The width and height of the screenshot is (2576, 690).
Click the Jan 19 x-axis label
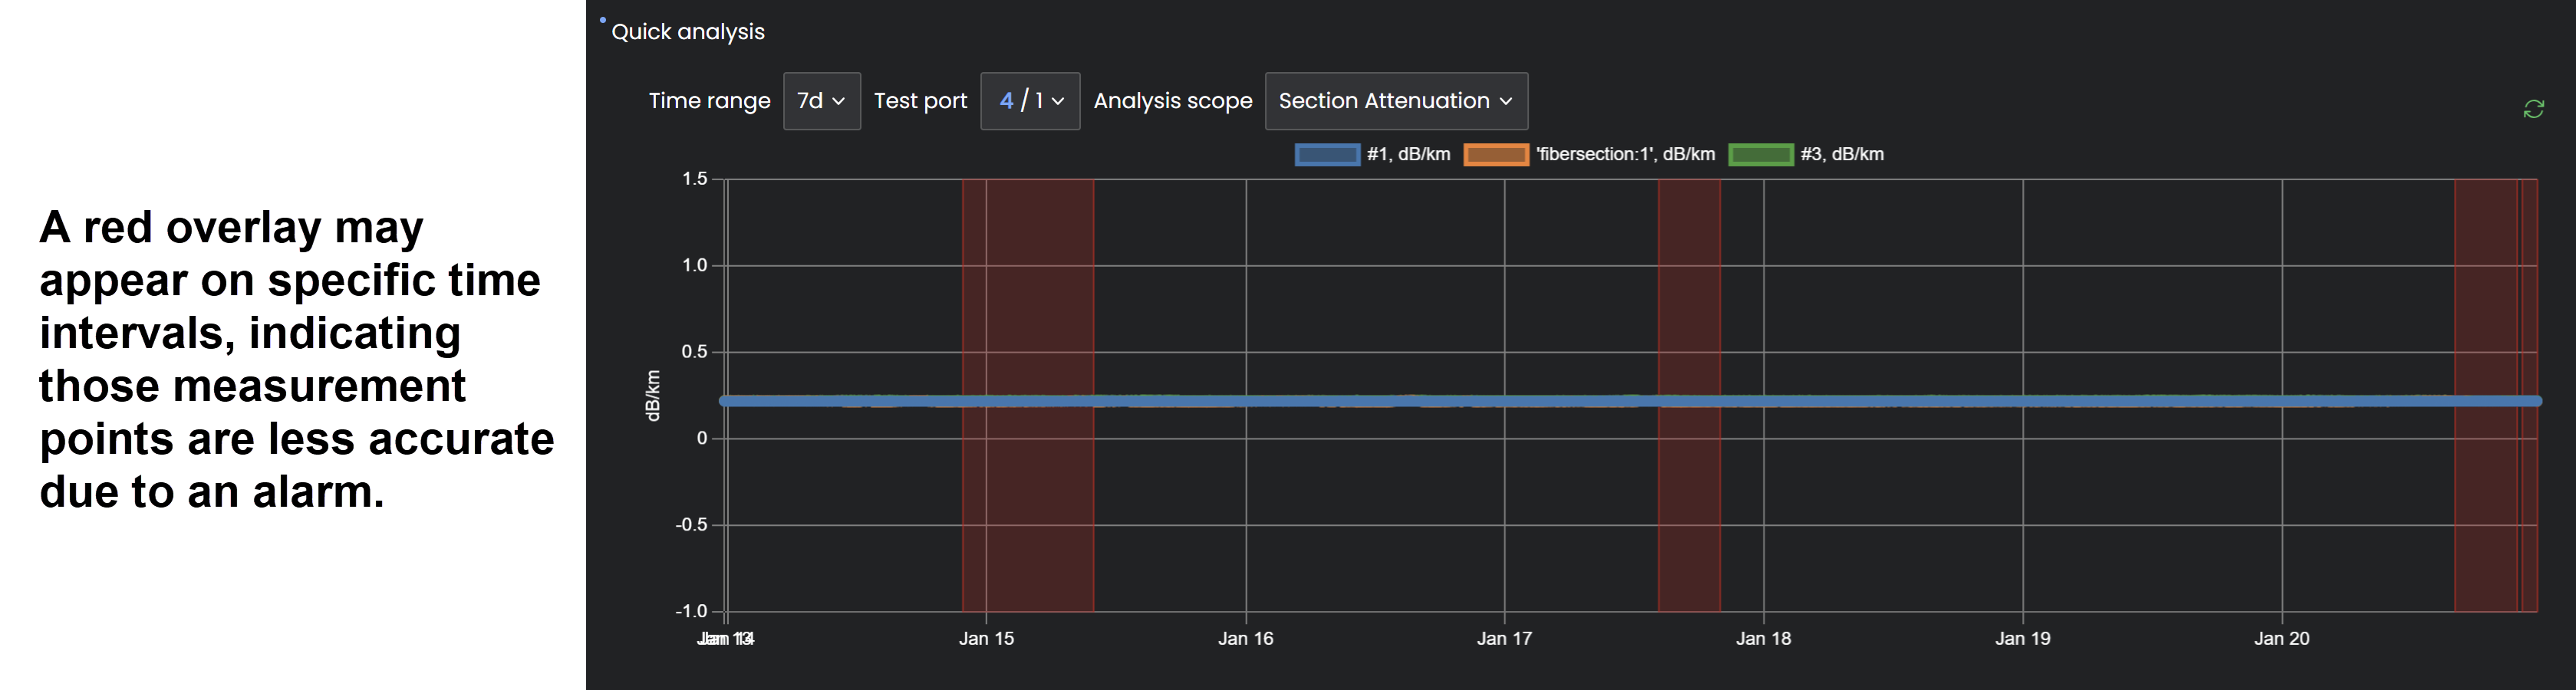pyautogui.click(x=2022, y=639)
